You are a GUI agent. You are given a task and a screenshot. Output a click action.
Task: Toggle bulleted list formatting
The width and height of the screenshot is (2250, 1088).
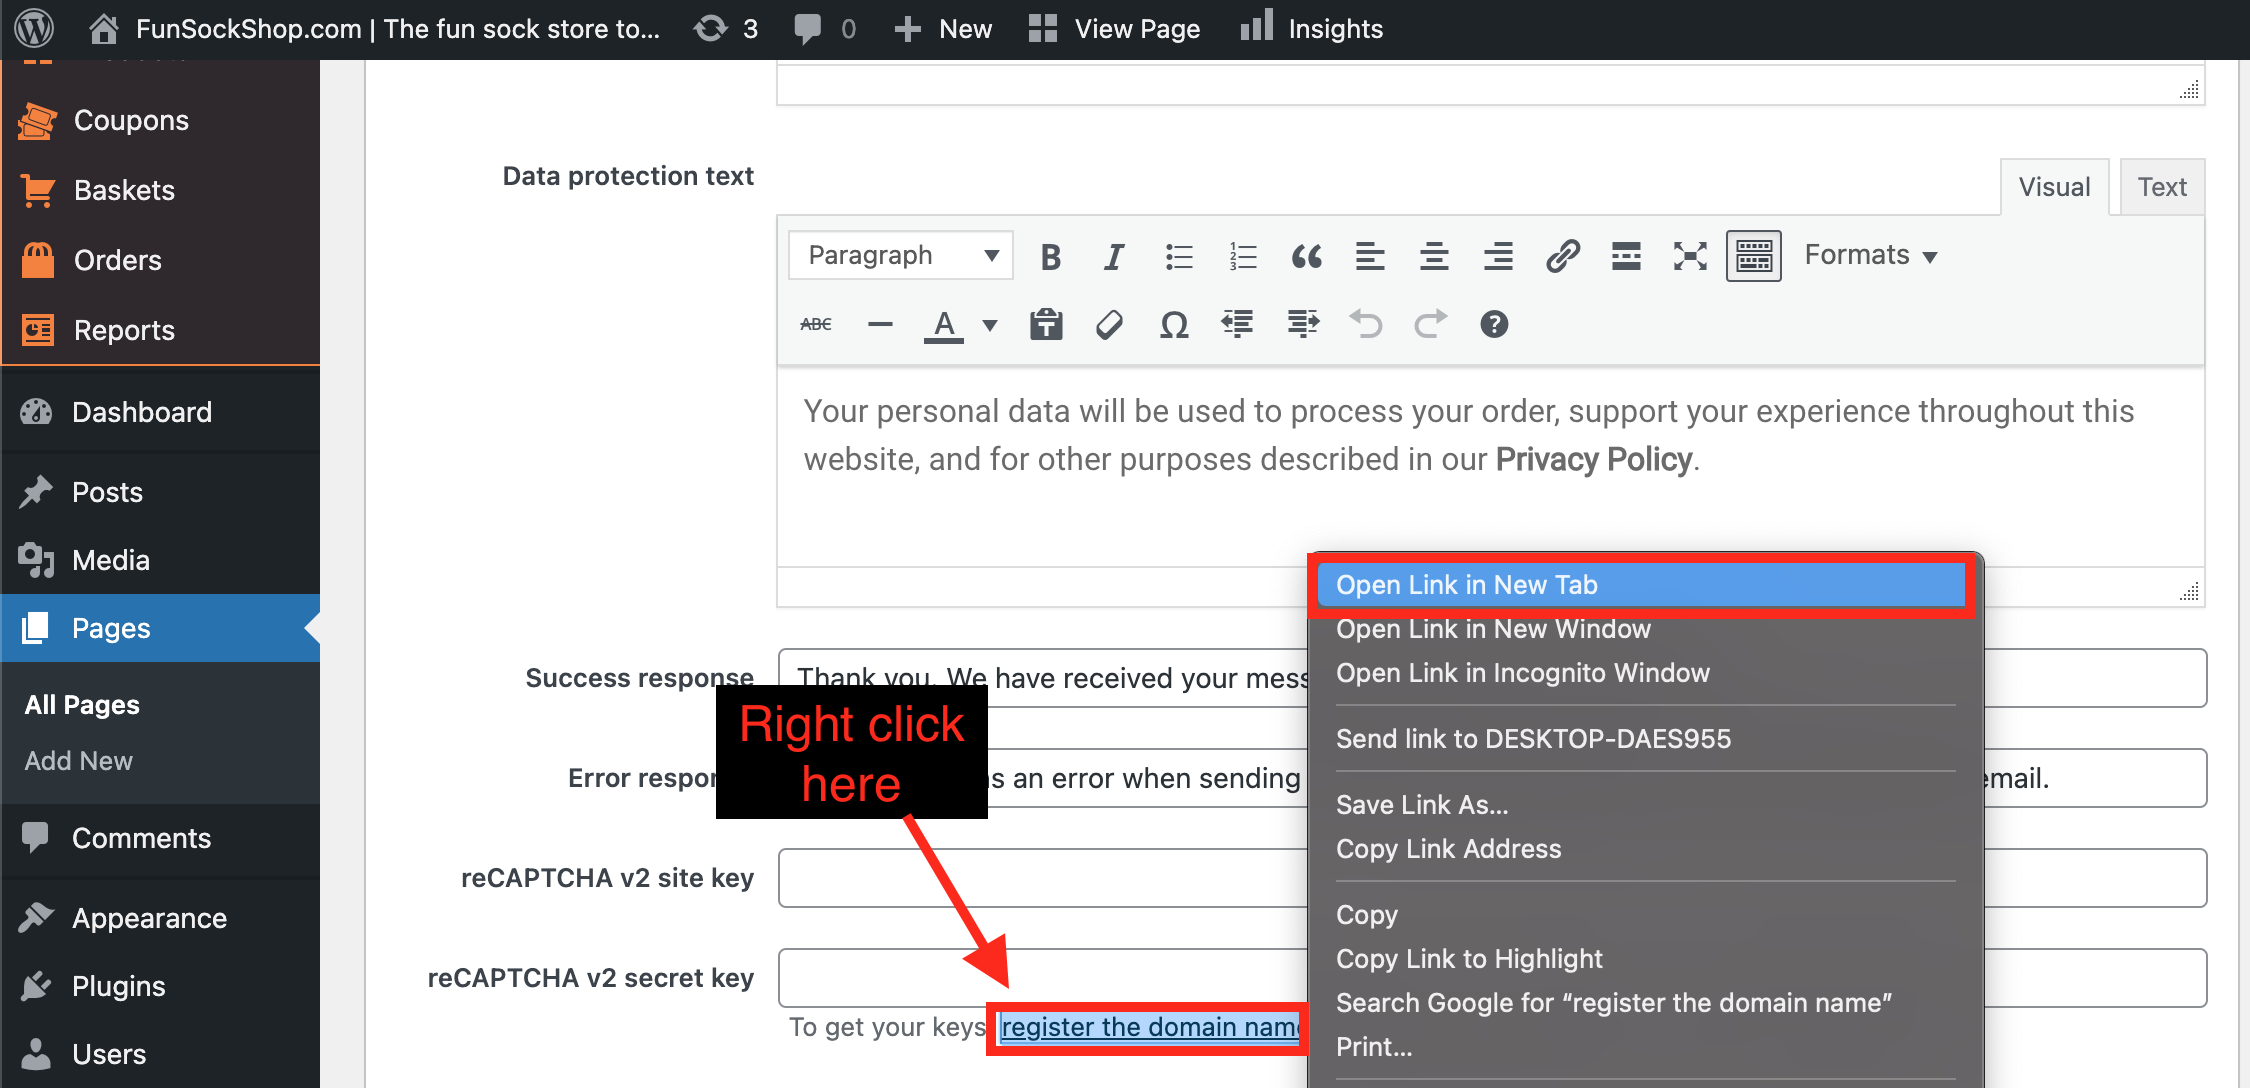[x=1179, y=257]
